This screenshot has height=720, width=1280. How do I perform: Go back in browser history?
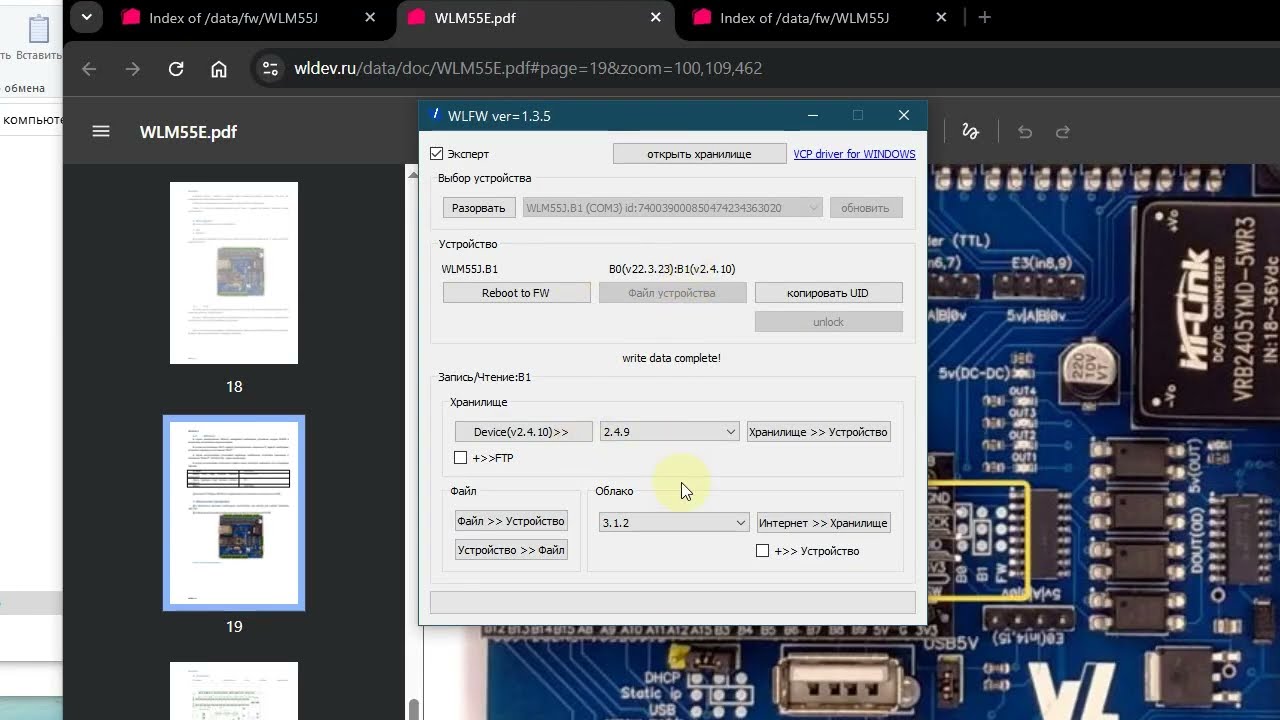[x=89, y=69]
